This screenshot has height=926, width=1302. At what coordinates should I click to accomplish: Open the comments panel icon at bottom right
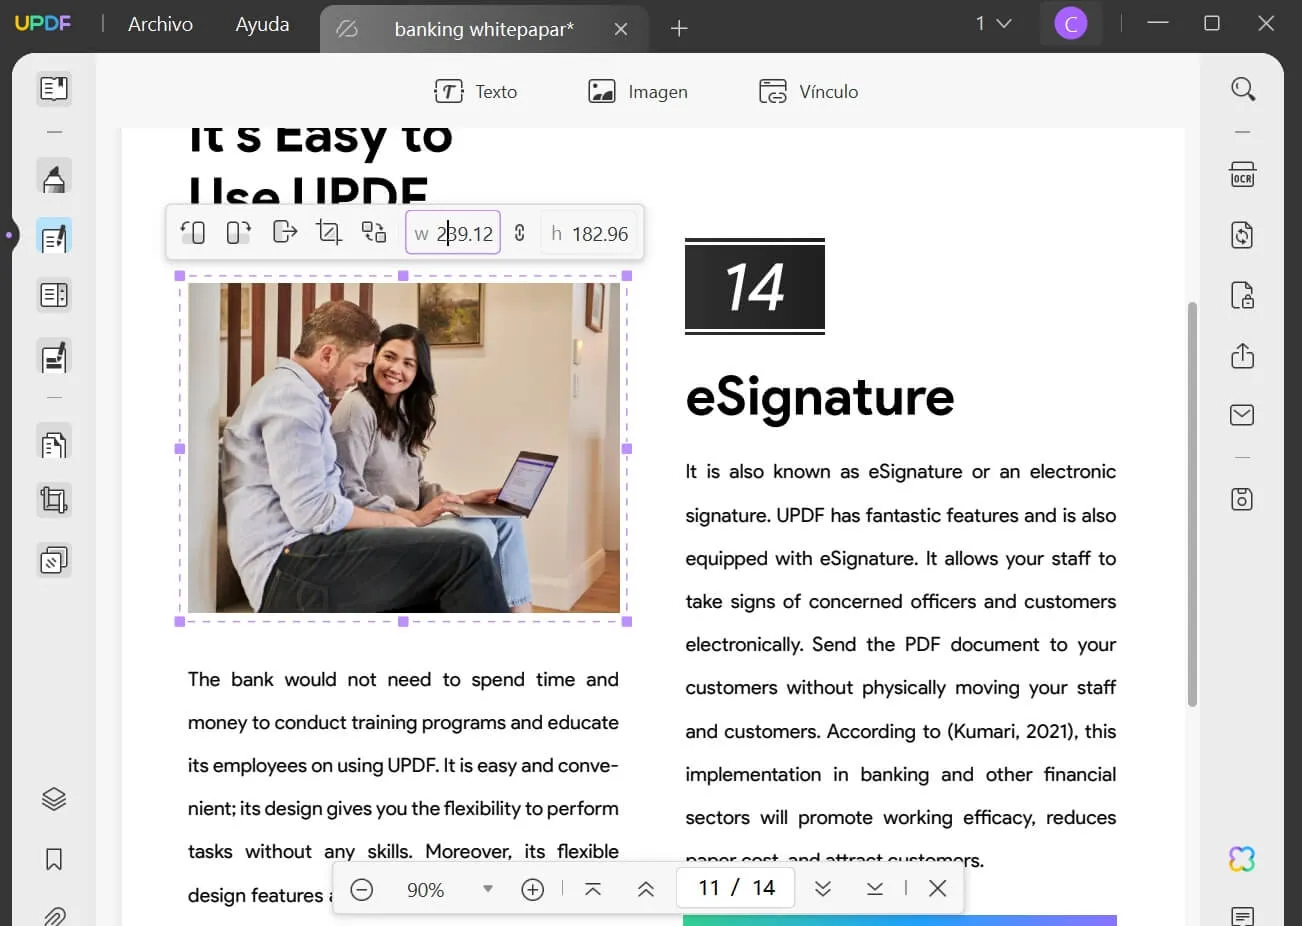[1242, 916]
